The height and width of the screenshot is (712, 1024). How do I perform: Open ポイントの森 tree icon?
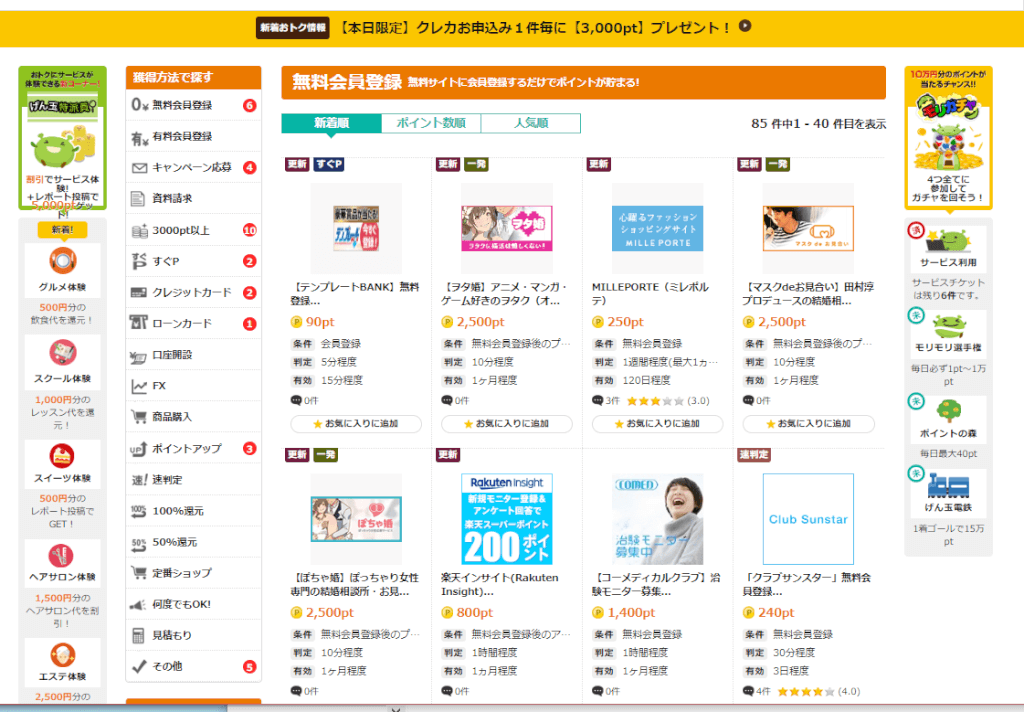[948, 412]
